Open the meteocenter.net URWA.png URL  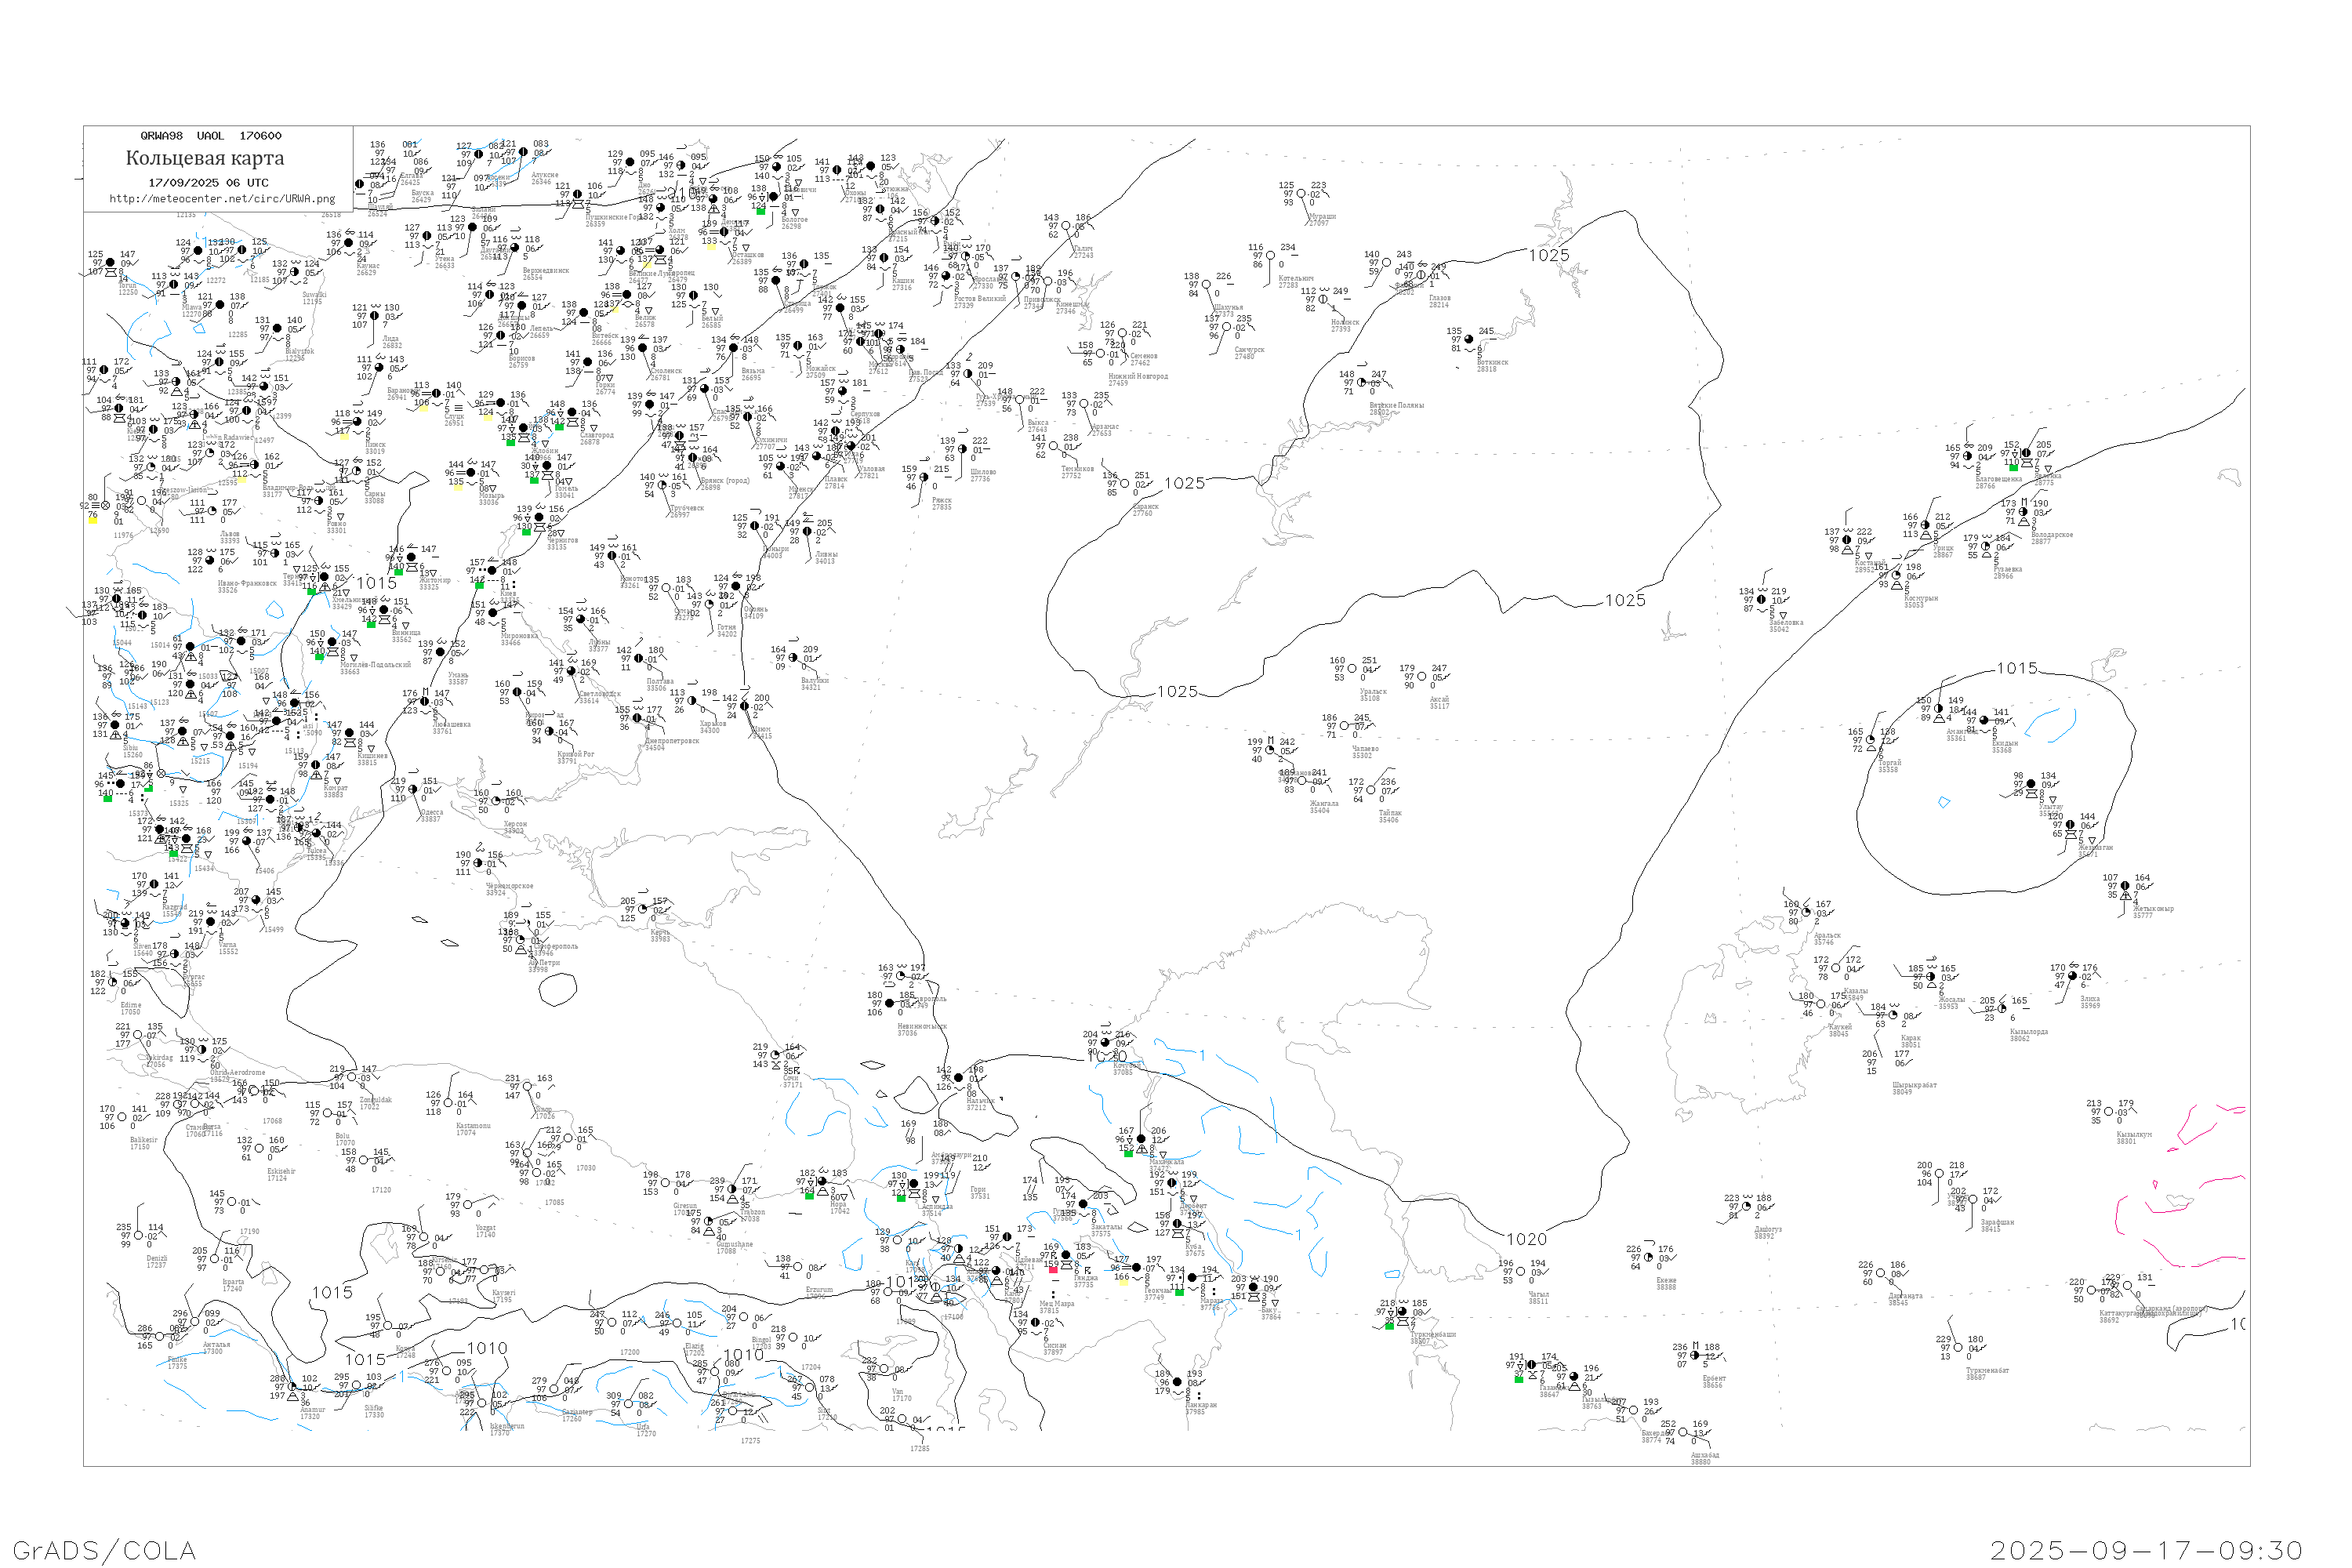coord(222,199)
